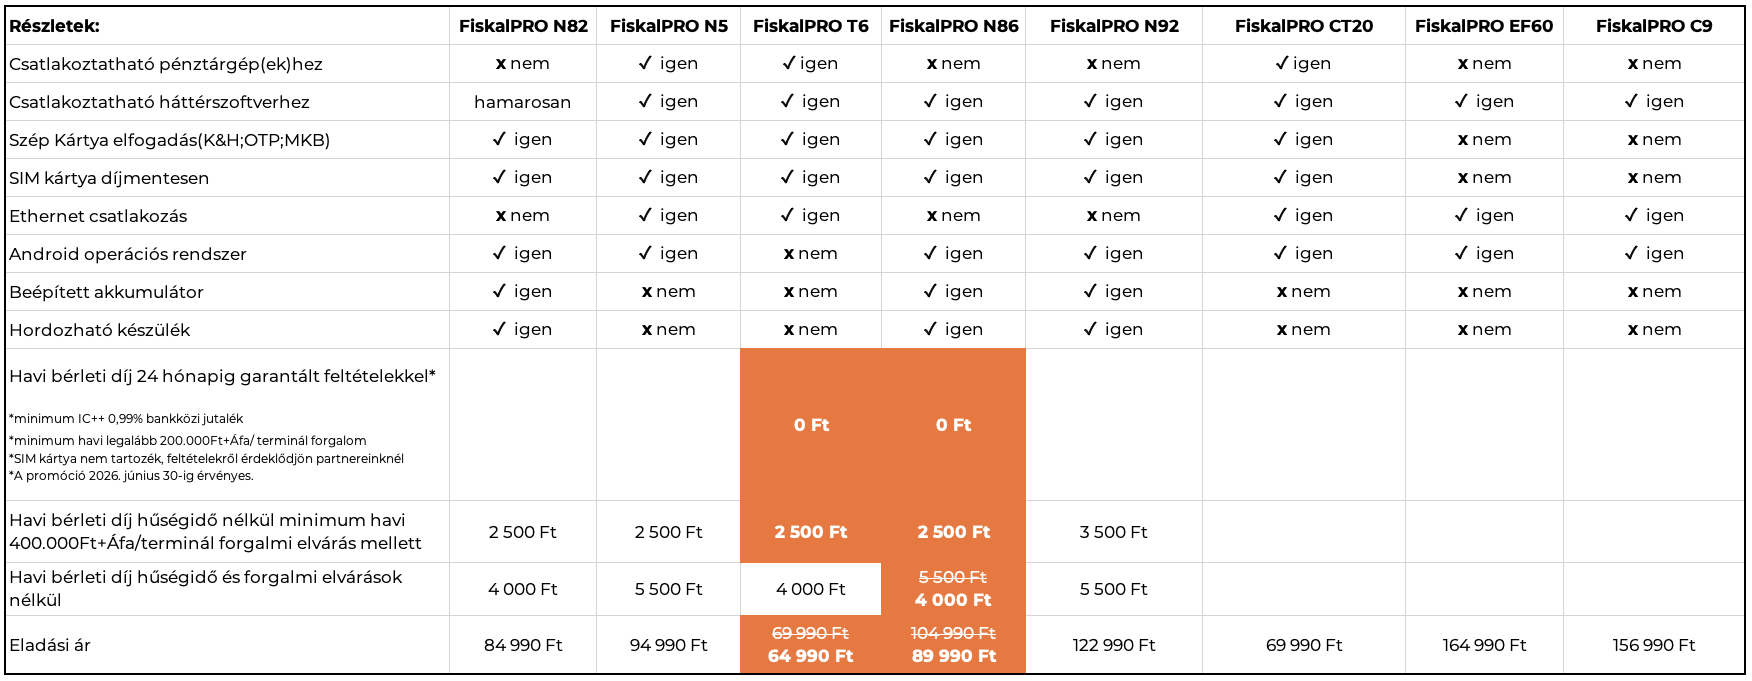1752x681 pixels.
Task: Click the checkmark for FiskalPRO CT20 SIM kártya
Action: point(1280,177)
